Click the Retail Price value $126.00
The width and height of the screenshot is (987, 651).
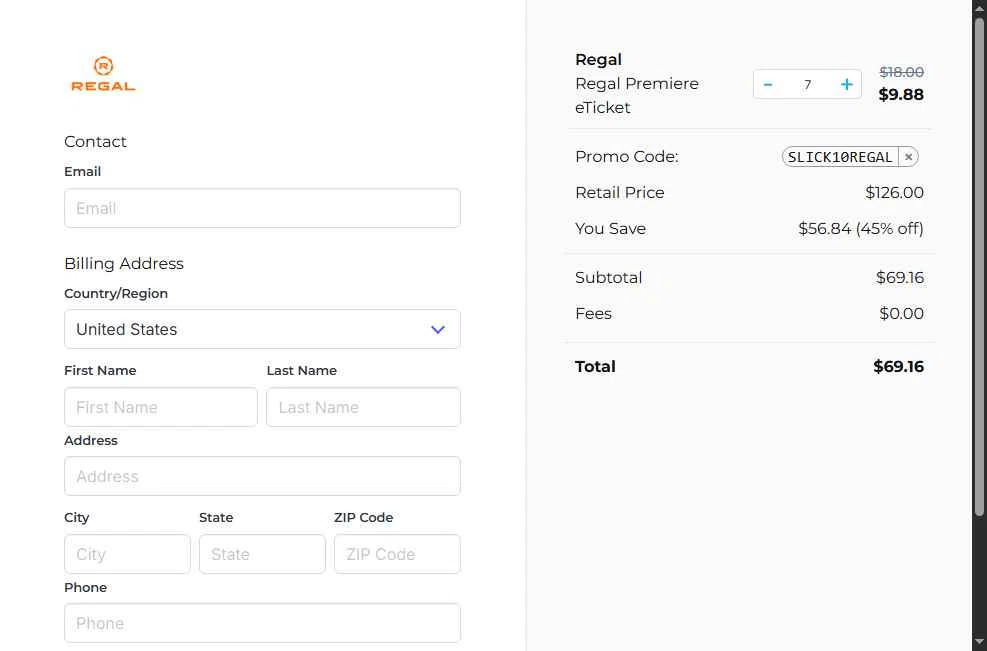pos(894,193)
